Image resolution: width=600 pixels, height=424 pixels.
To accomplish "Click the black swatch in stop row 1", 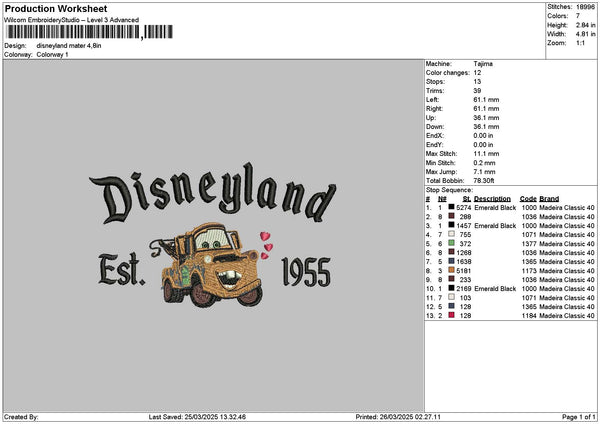I will click(452, 207).
